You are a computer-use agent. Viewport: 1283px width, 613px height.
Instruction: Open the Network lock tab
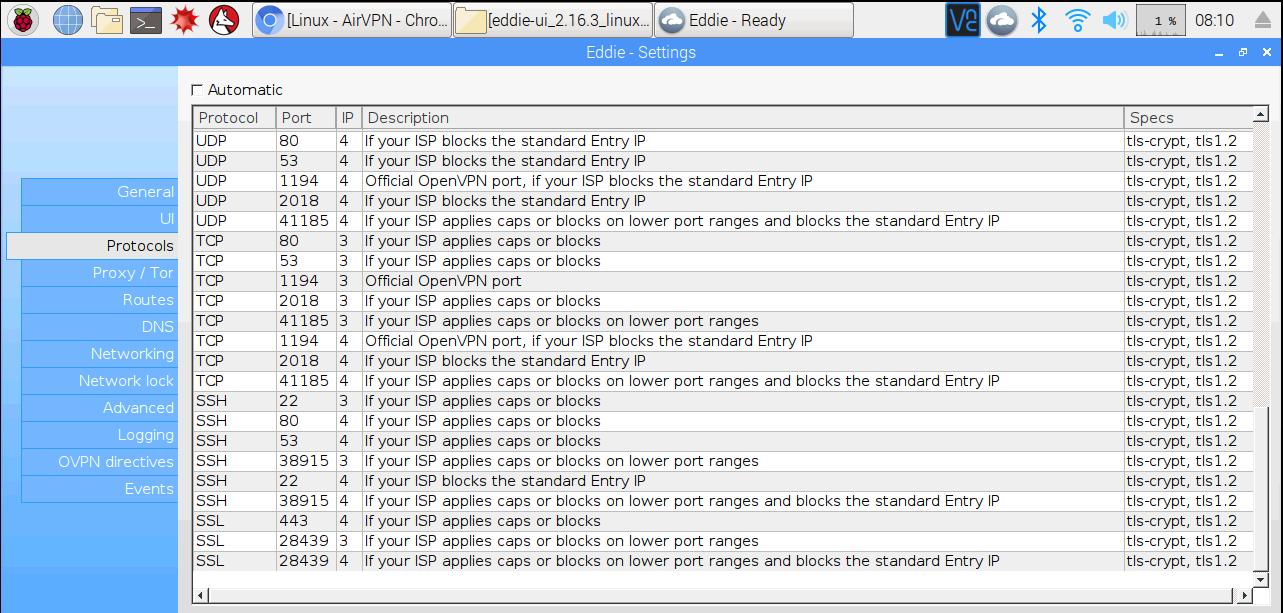point(99,381)
